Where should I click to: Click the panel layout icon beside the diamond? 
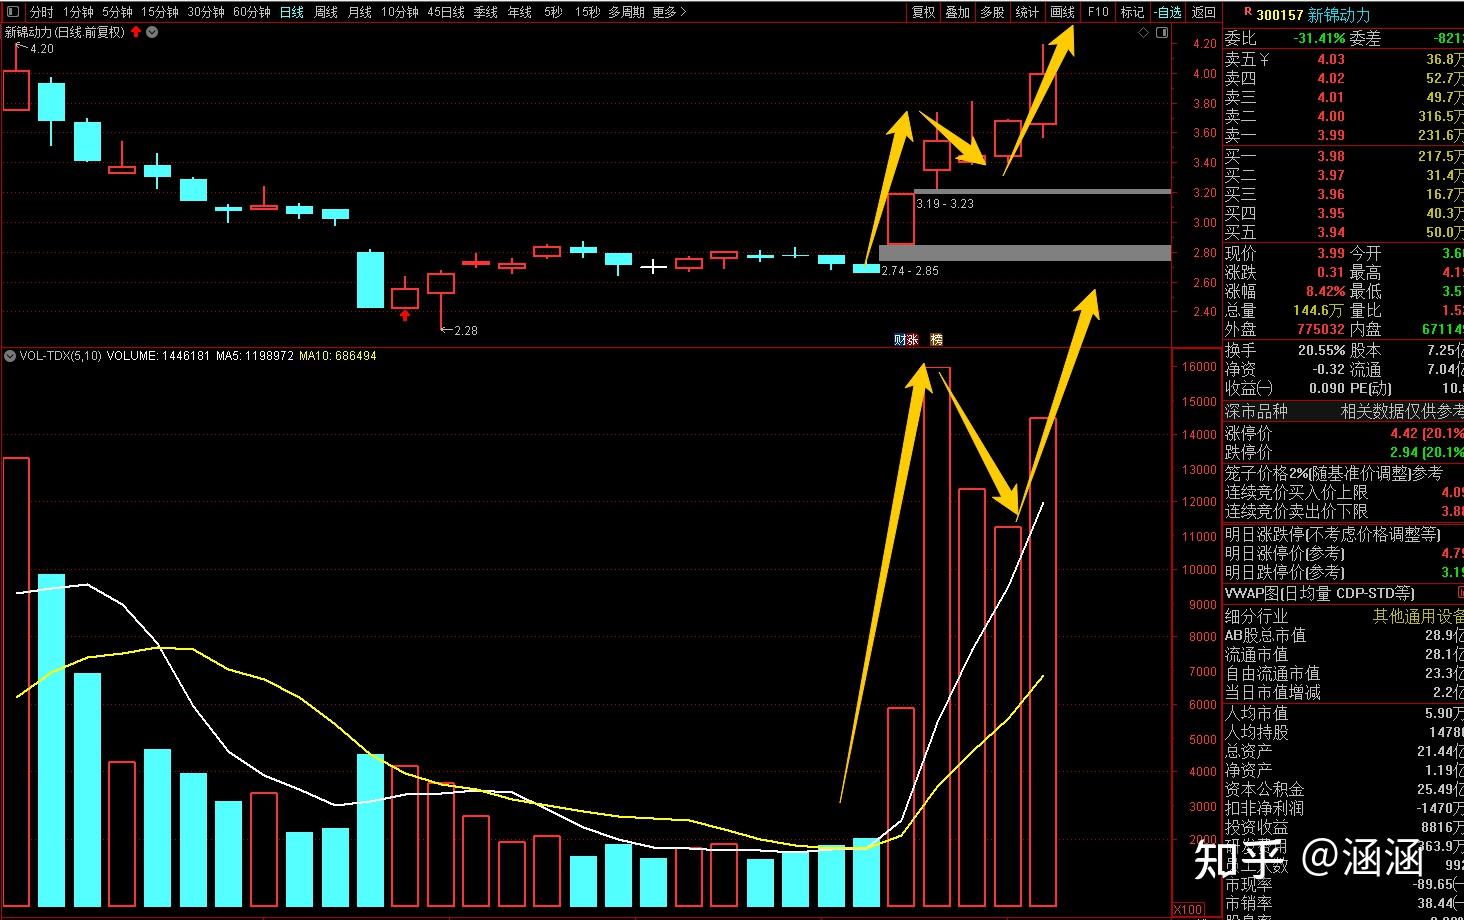pos(1162,32)
